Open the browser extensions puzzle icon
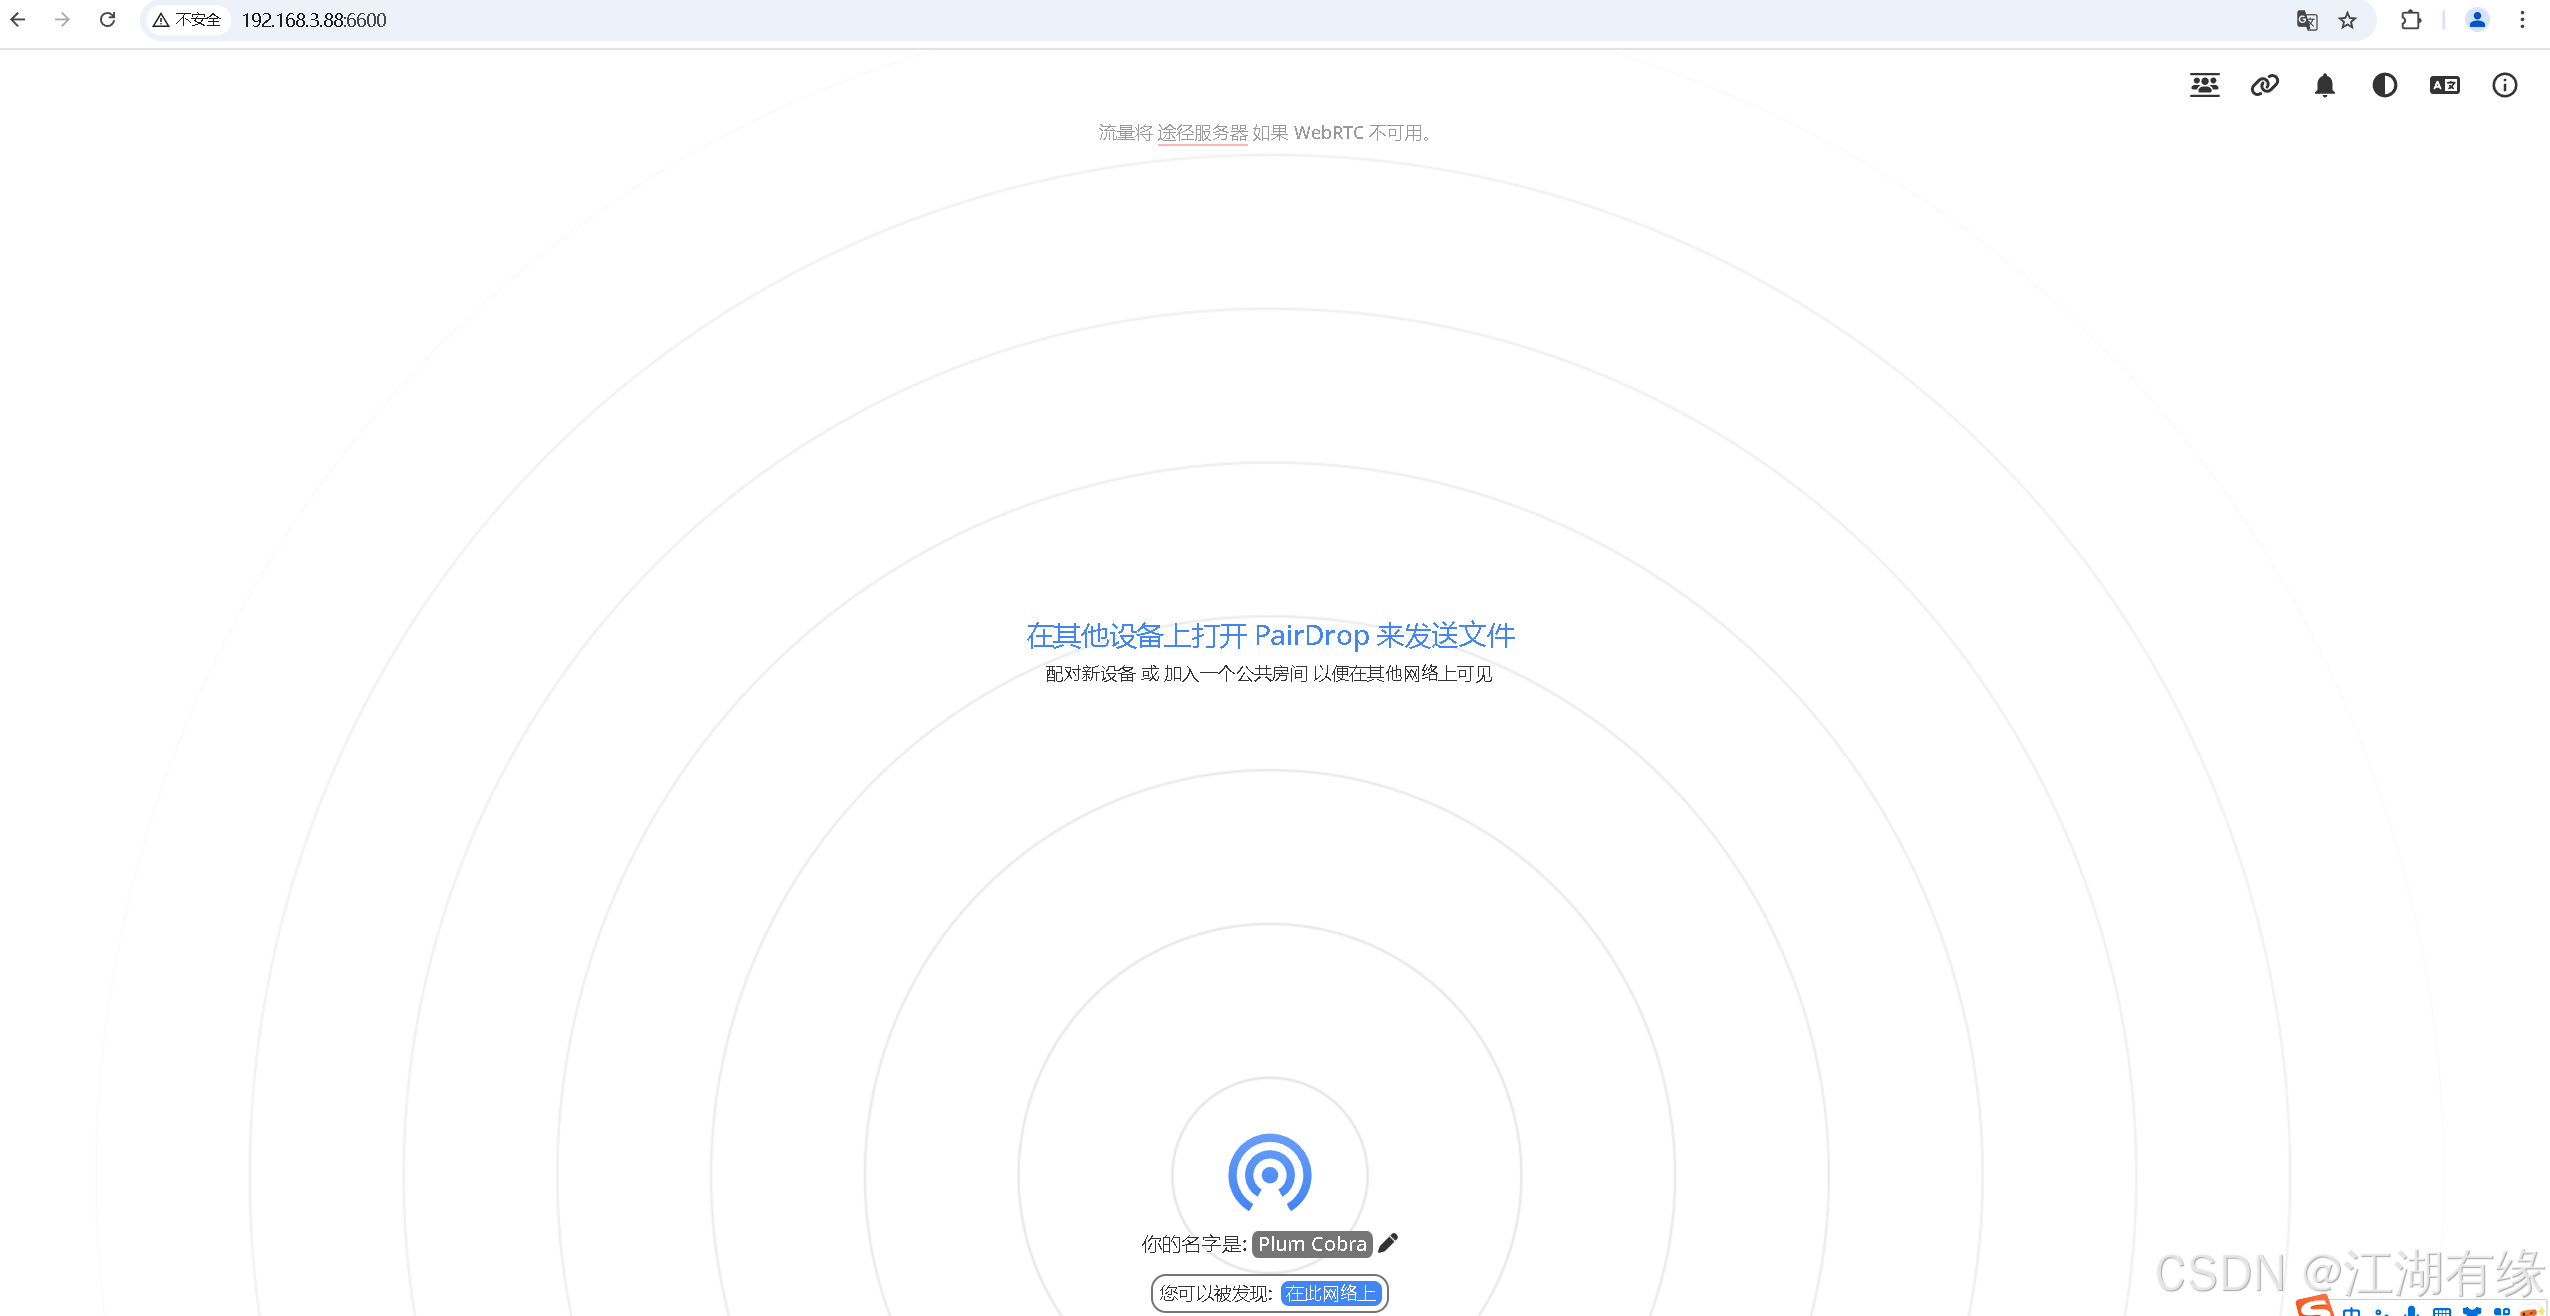The width and height of the screenshot is (2550, 1316). [2410, 20]
